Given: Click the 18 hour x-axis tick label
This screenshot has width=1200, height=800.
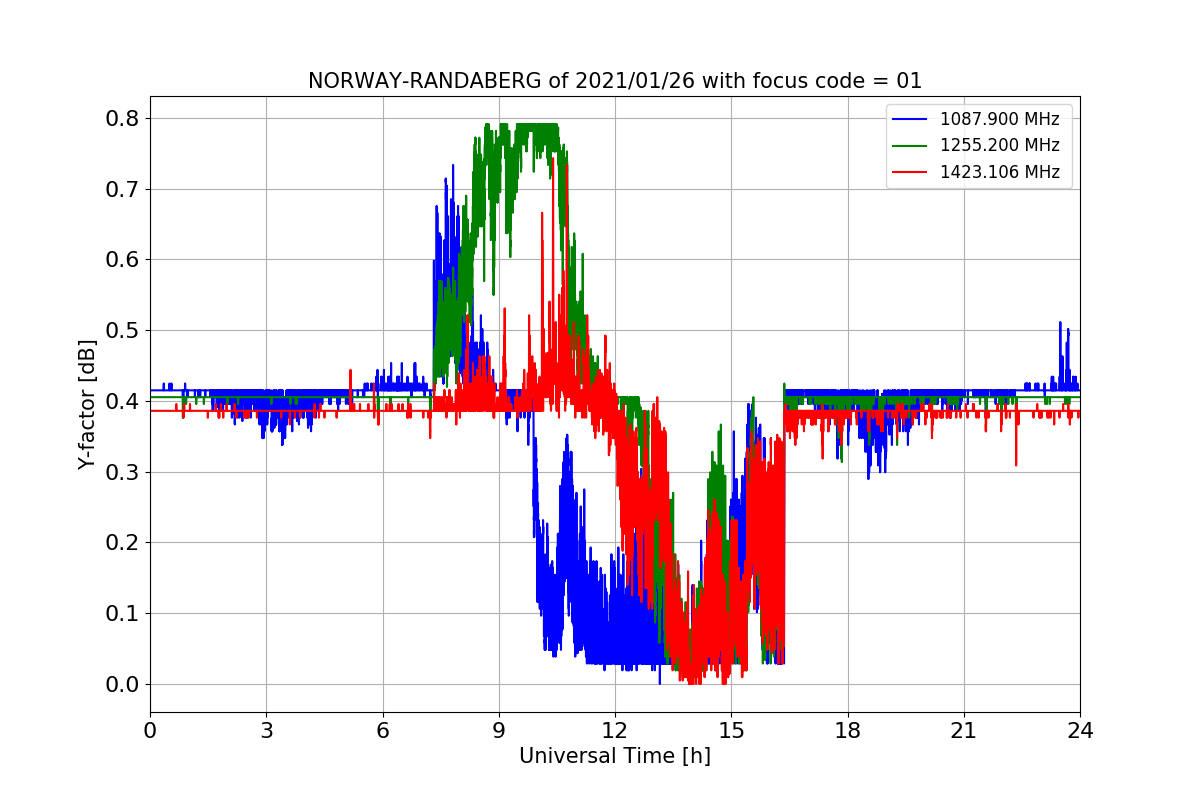Looking at the screenshot, I should click(848, 731).
